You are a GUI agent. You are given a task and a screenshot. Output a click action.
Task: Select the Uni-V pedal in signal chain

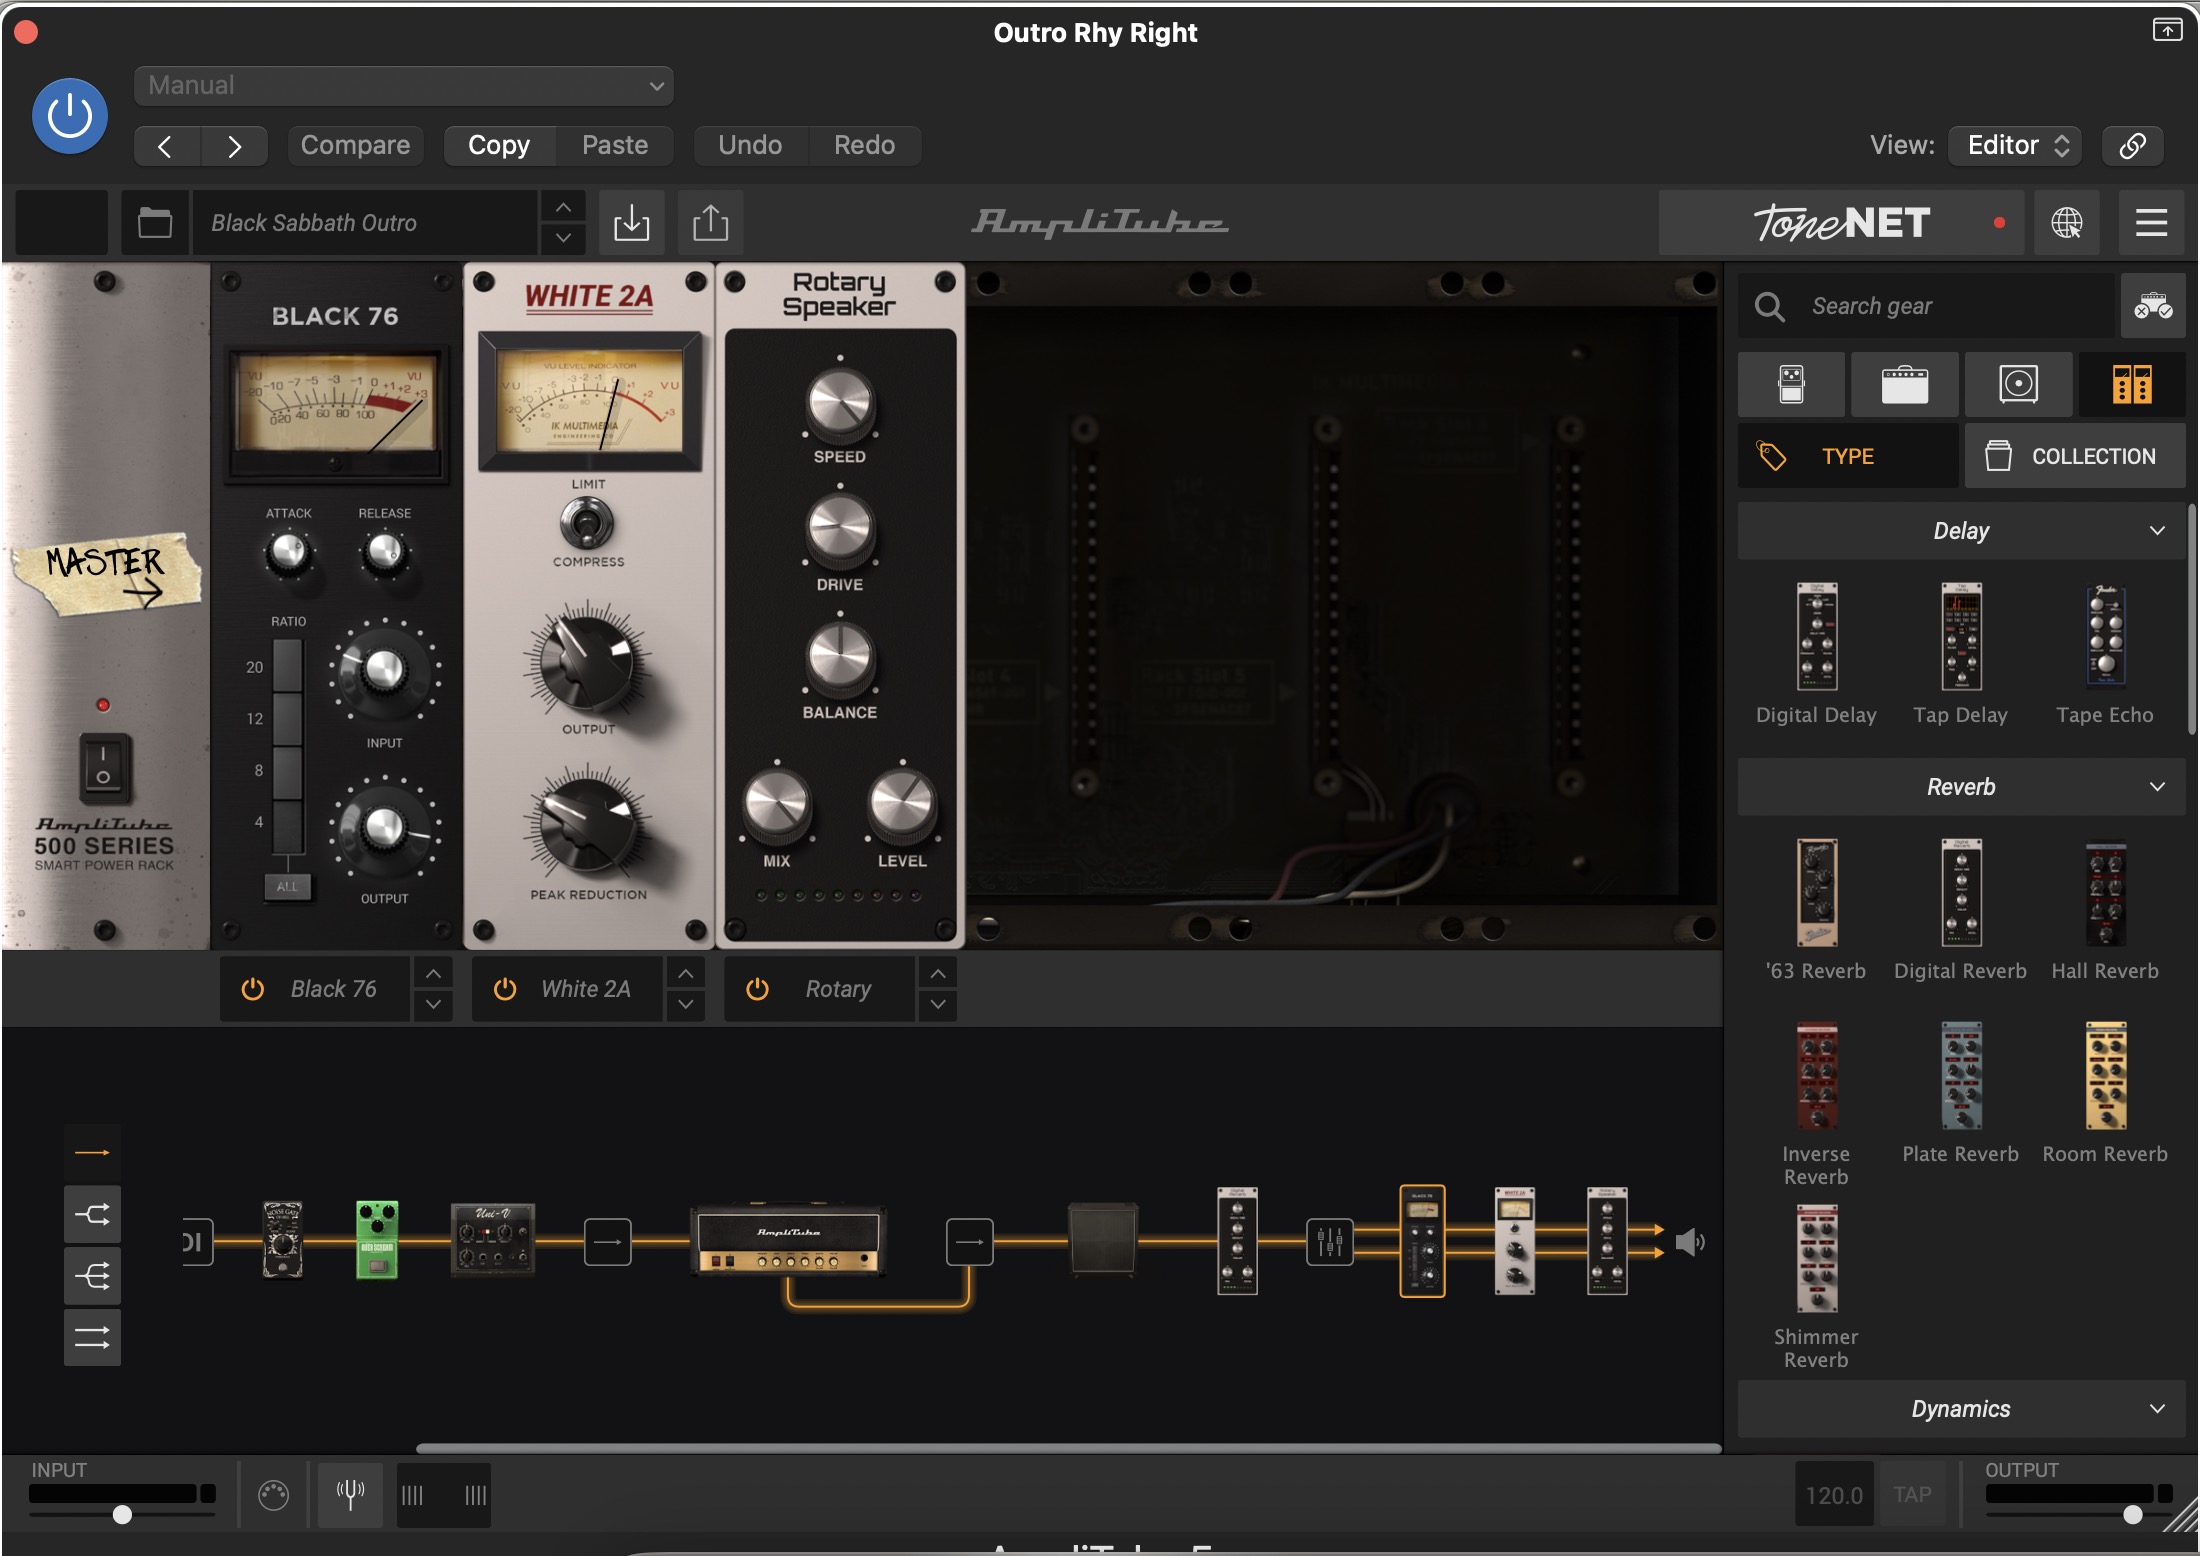[492, 1240]
